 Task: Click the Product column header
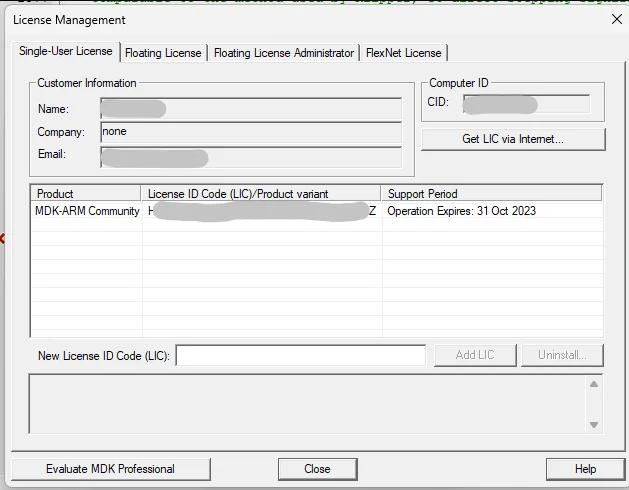[86, 193]
